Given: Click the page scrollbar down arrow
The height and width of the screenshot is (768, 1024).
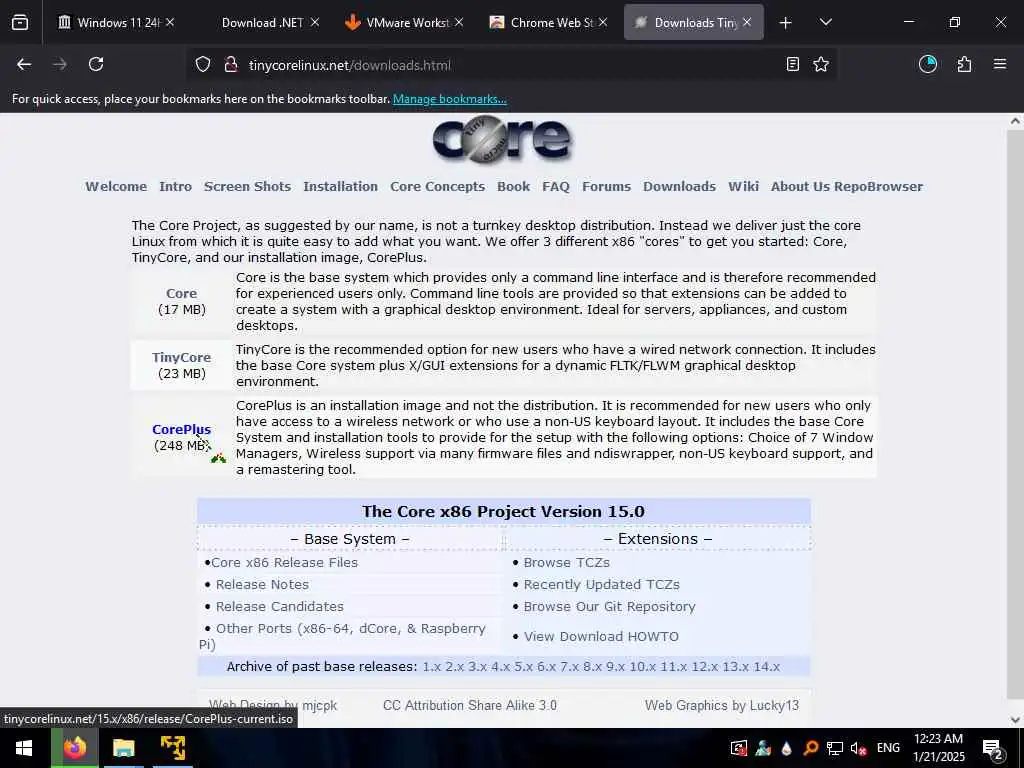Looking at the screenshot, I should point(1015,720).
